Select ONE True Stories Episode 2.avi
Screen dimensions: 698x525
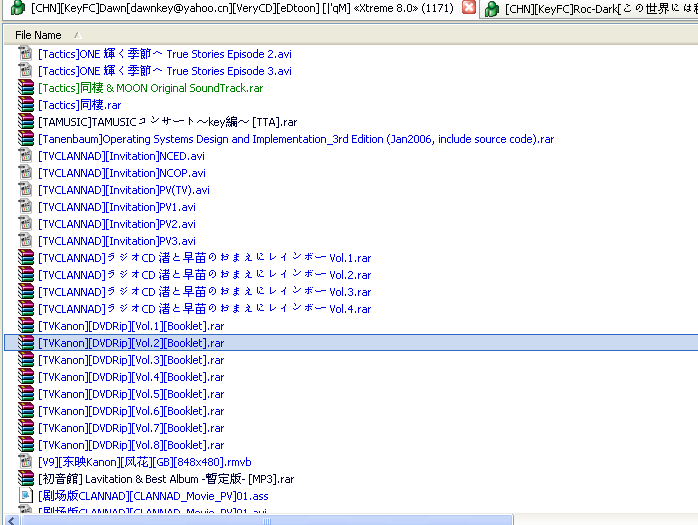[165, 54]
